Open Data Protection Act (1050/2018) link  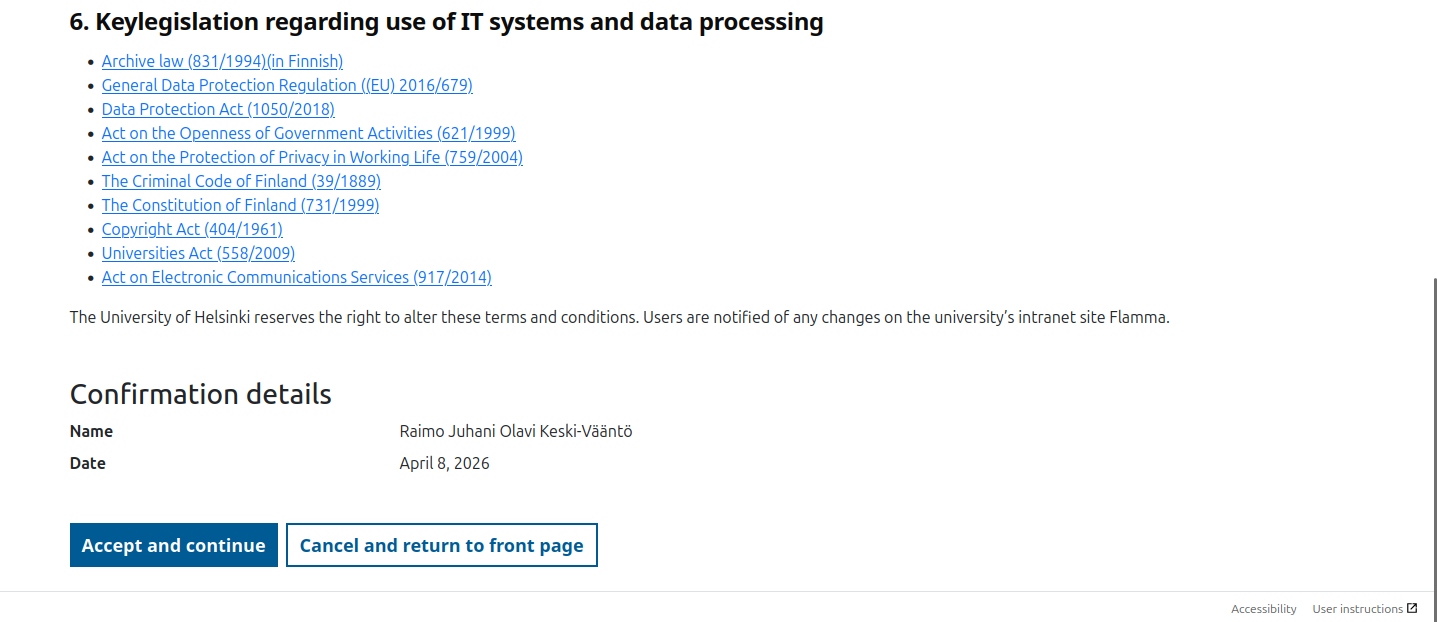218,110
